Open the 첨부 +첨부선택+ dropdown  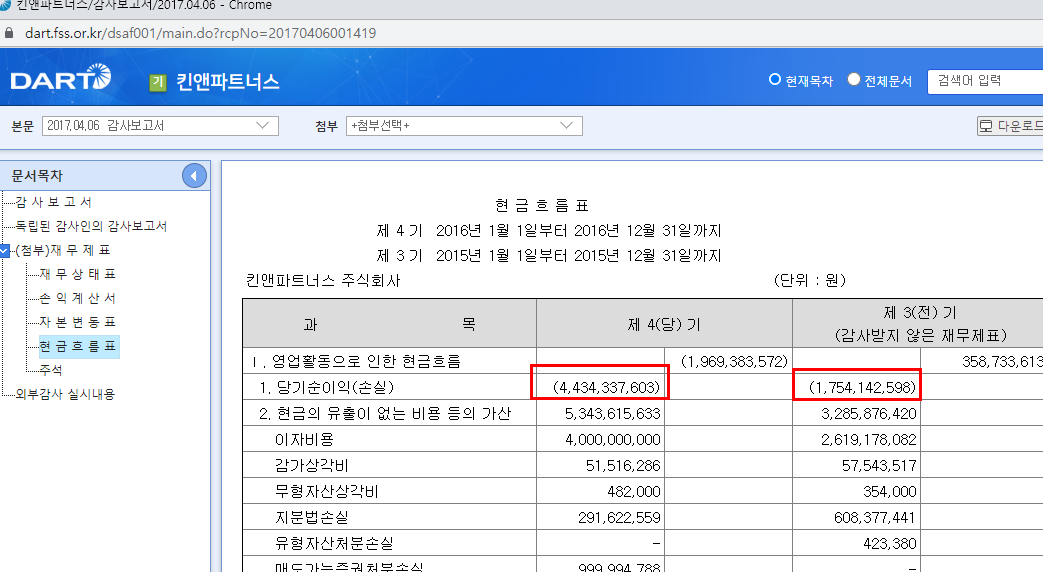point(464,126)
